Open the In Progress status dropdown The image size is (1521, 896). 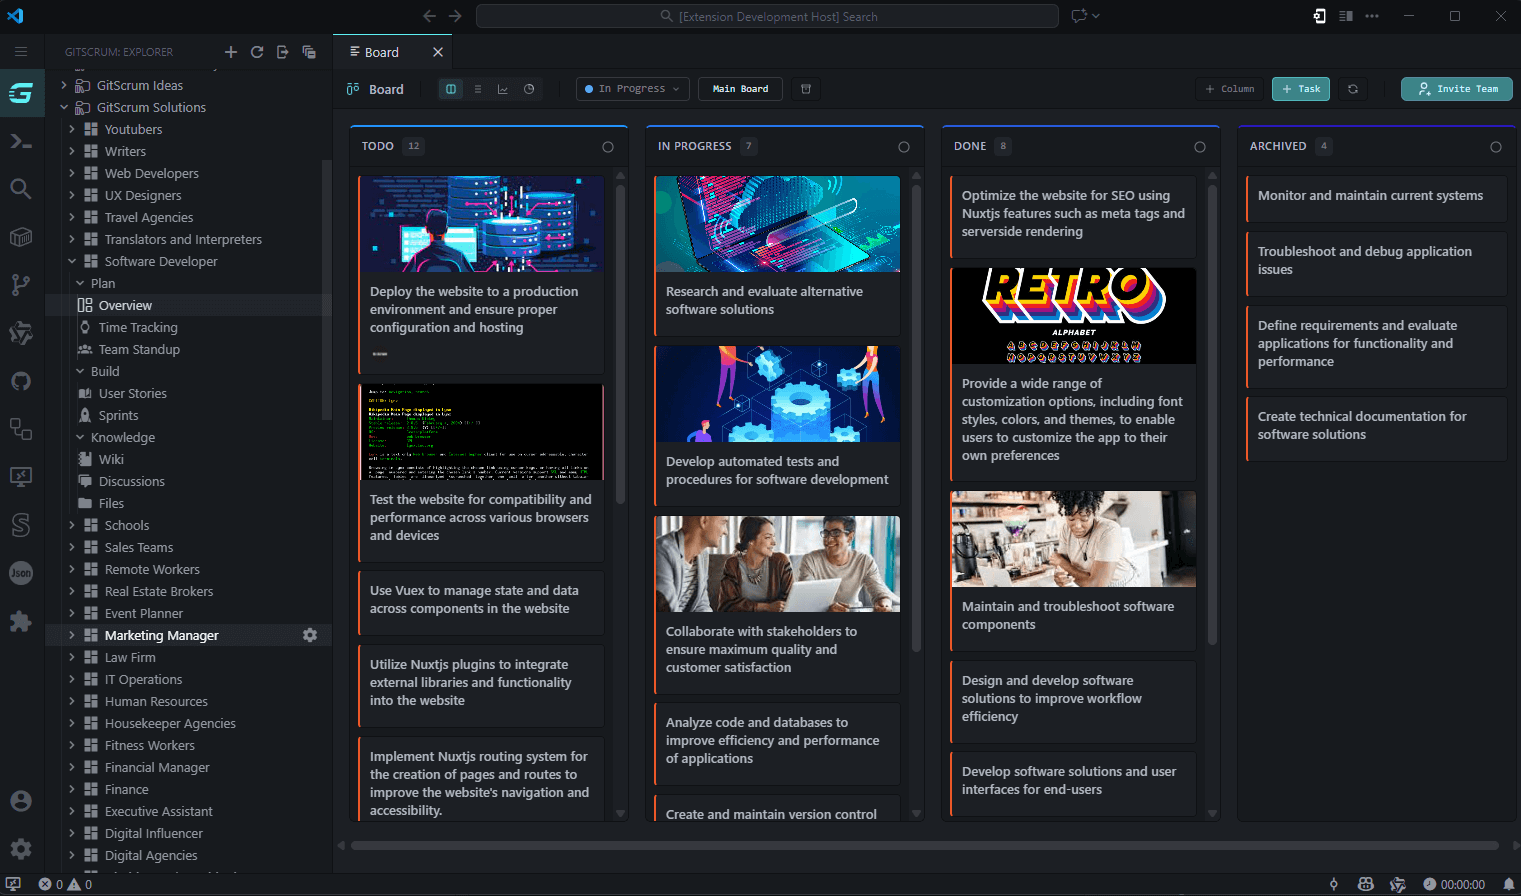pyautogui.click(x=632, y=88)
